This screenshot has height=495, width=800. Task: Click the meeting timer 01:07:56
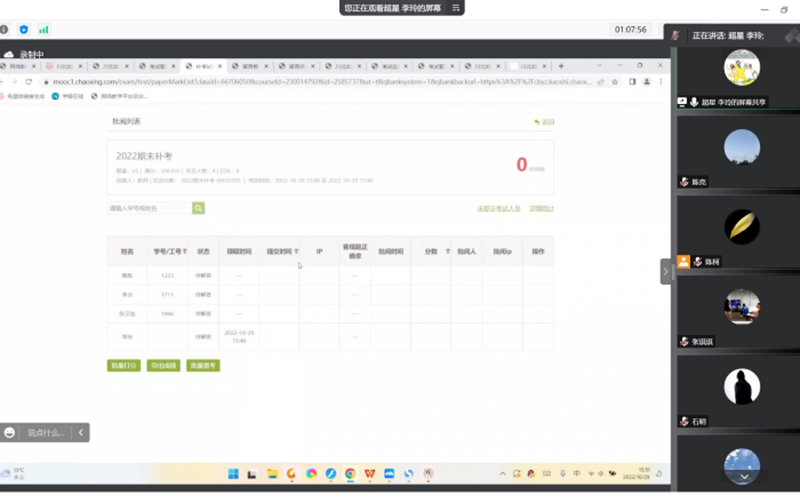point(630,30)
